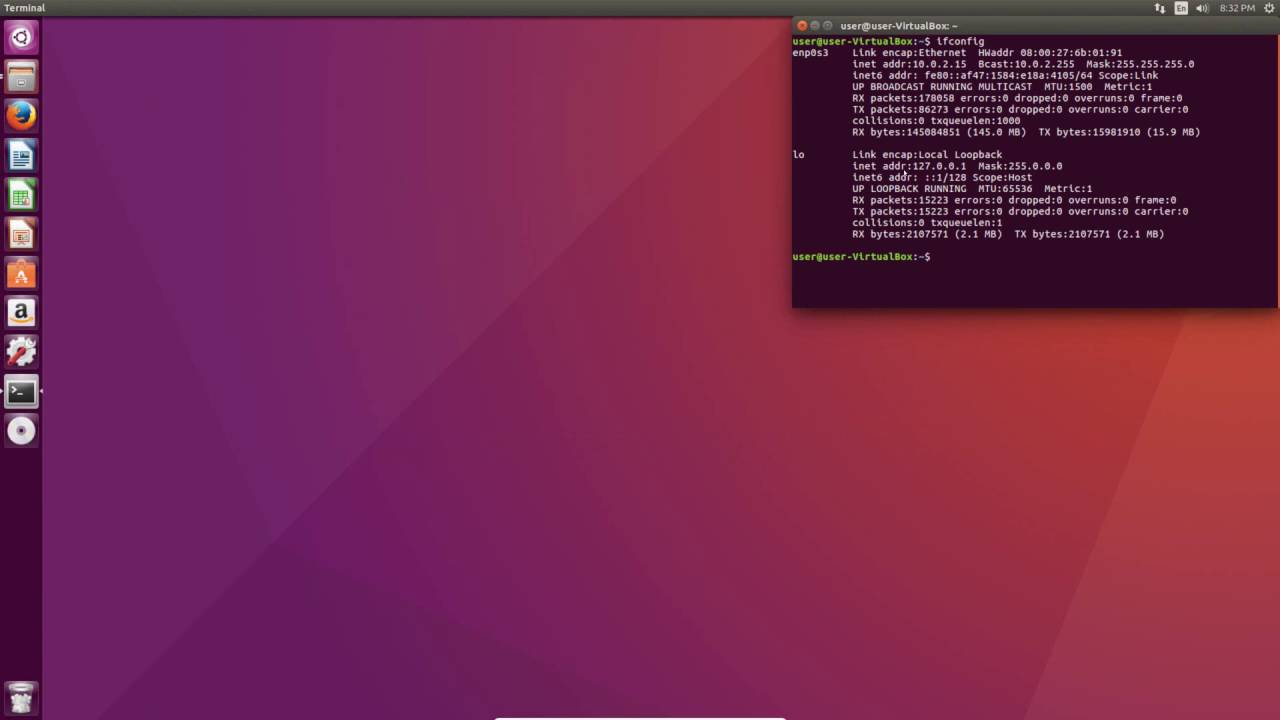Image resolution: width=1280 pixels, height=720 pixels.
Task: Open Ubuntu Software center icon
Action: 21,274
